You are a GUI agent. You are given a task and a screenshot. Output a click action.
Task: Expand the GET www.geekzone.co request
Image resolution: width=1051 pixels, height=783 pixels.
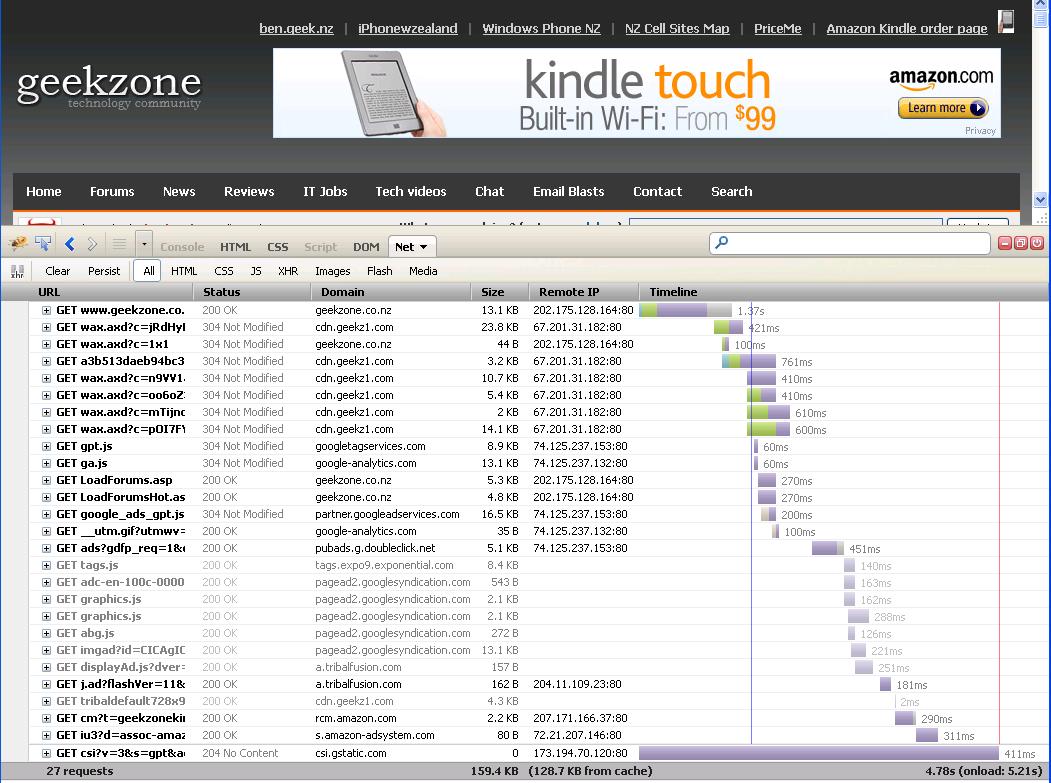(46, 310)
